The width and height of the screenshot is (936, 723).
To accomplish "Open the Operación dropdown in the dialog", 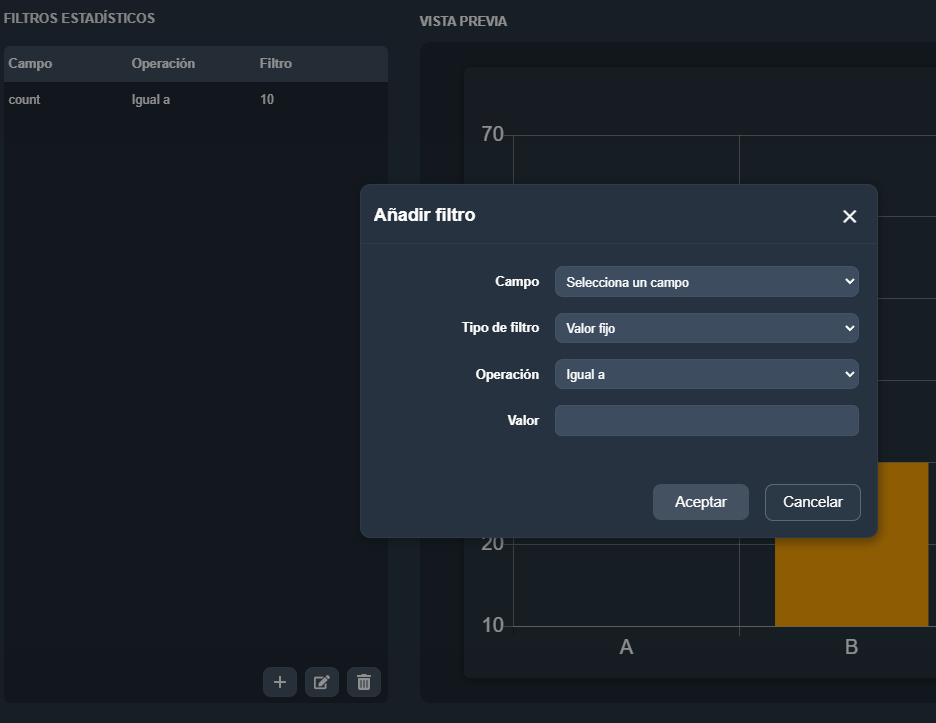I will 706,374.
